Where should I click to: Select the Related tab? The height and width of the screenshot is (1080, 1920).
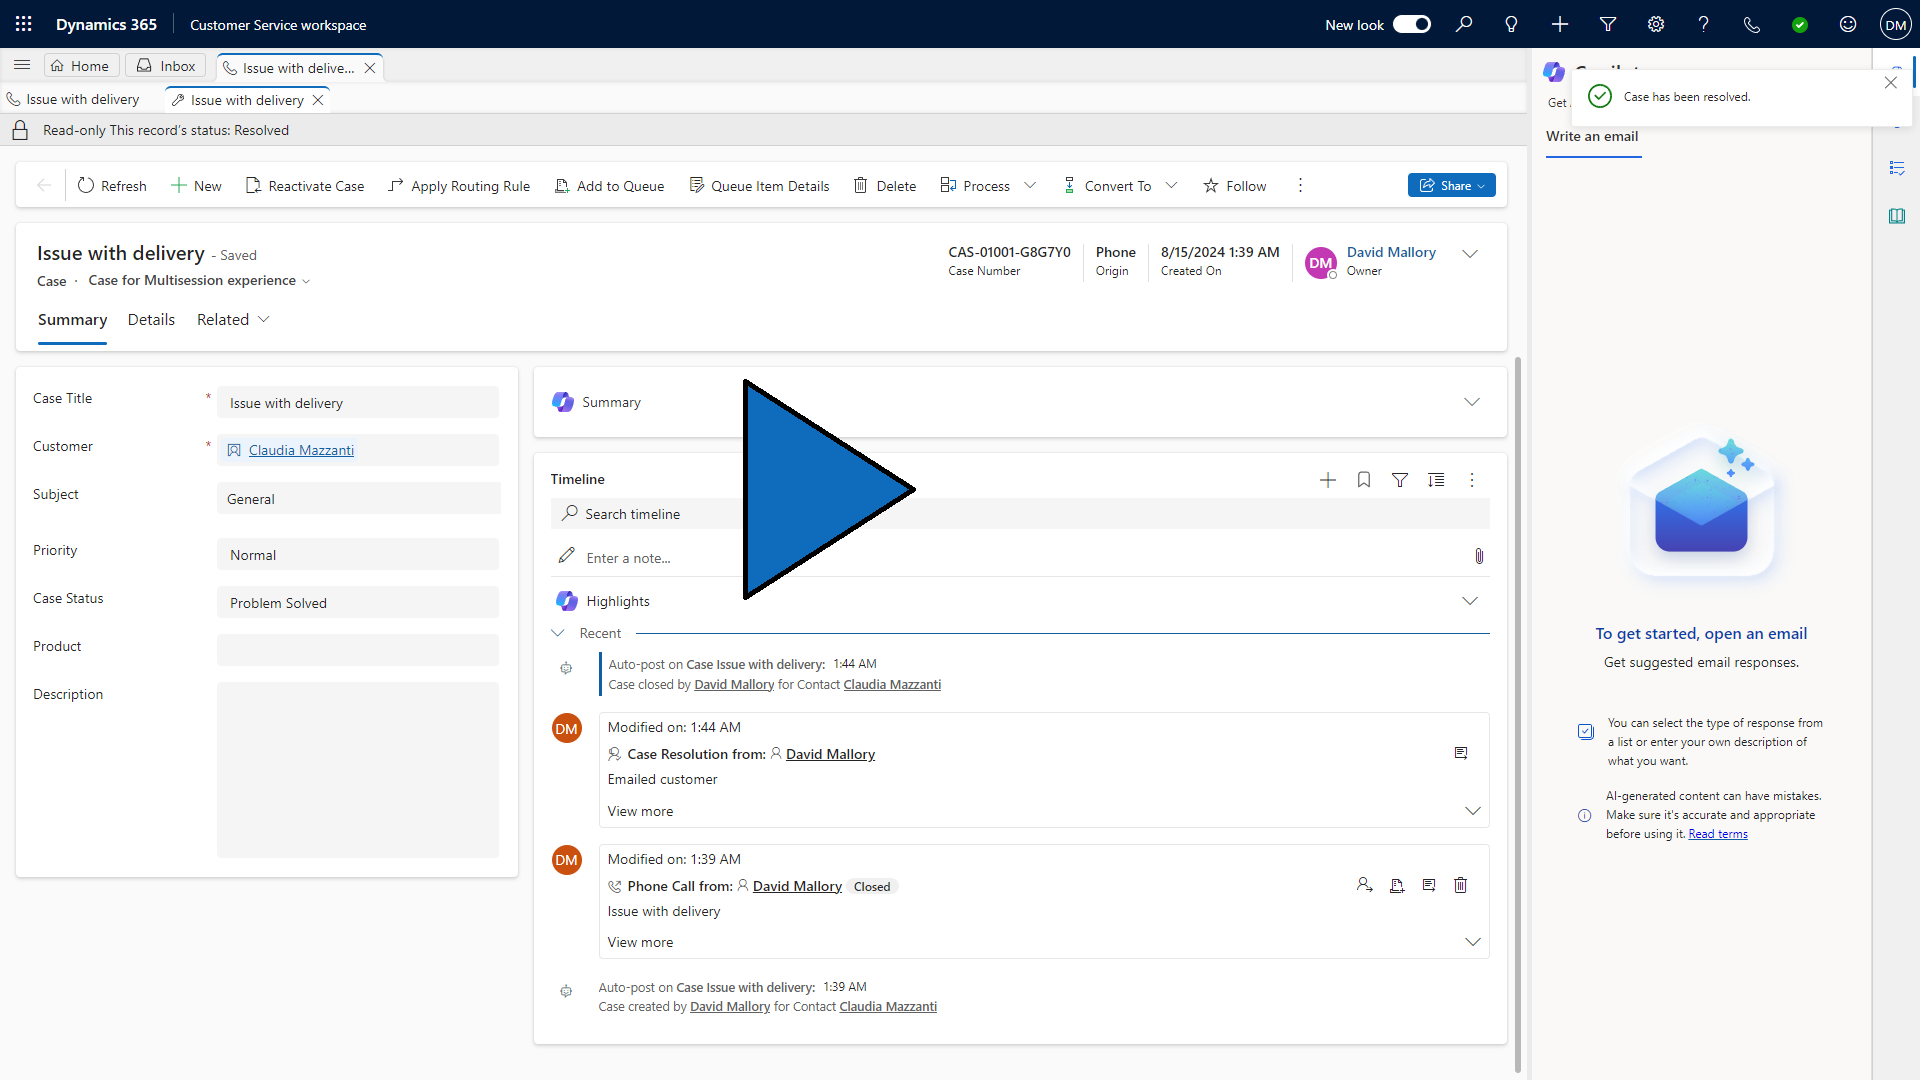[231, 319]
